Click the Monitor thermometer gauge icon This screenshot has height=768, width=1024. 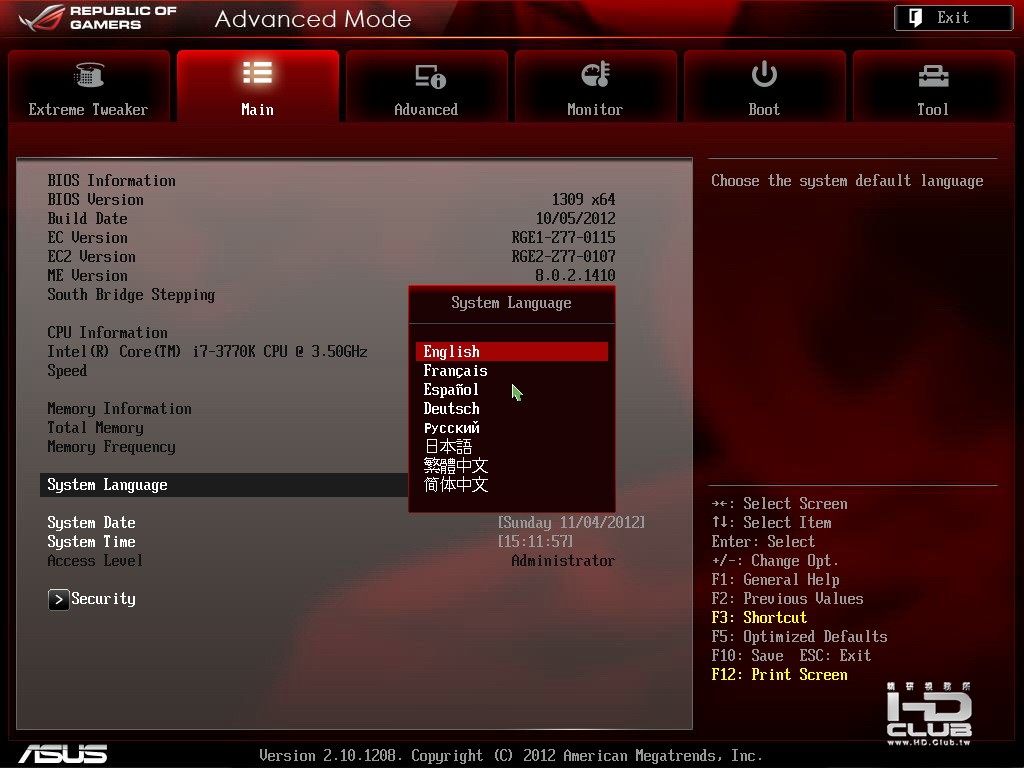[595, 74]
